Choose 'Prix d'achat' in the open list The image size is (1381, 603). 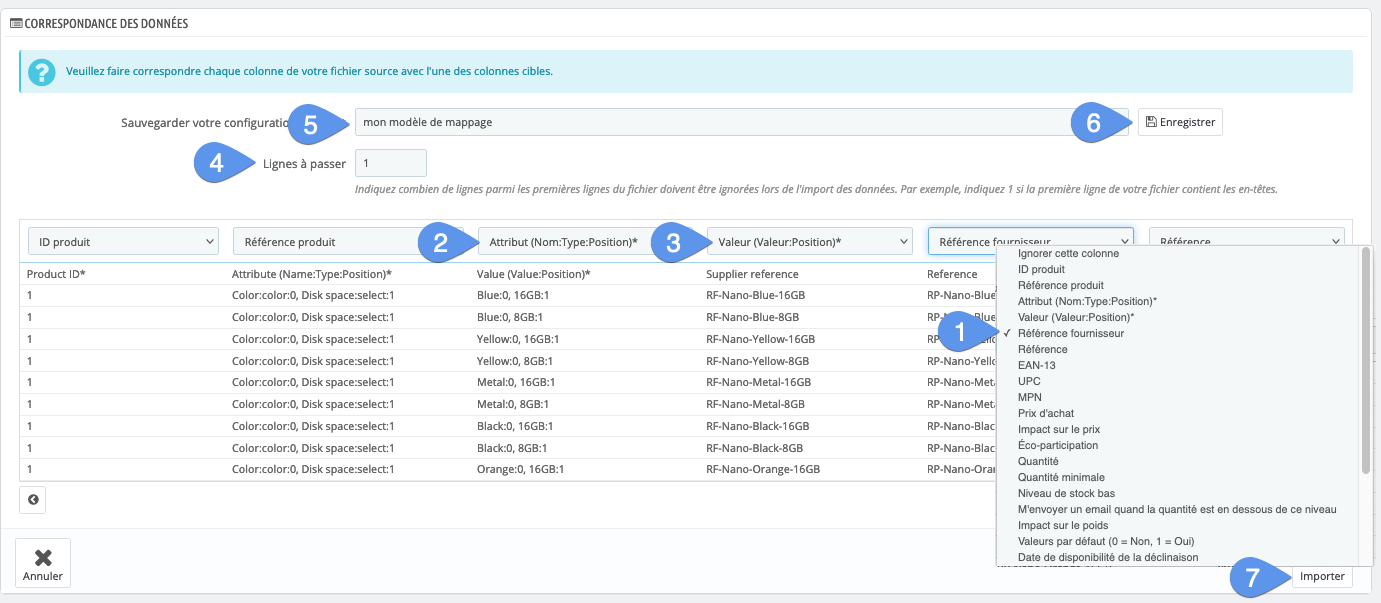point(1048,413)
